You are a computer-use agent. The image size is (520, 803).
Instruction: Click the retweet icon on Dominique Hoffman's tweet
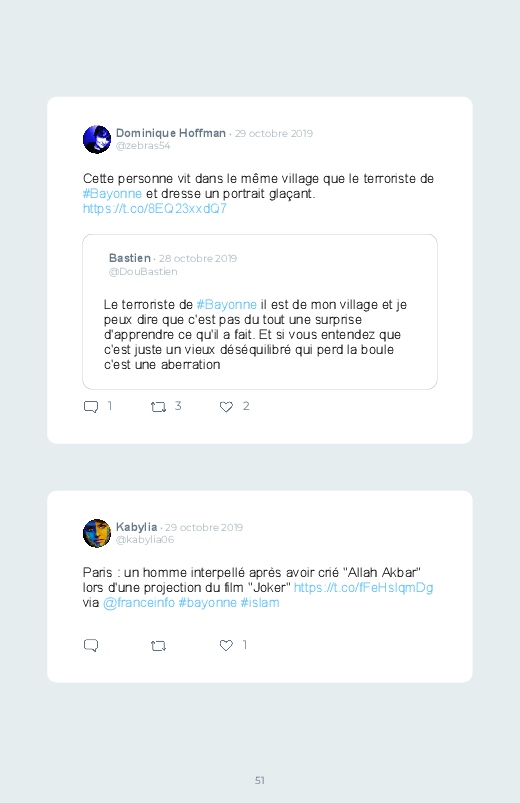[158, 407]
